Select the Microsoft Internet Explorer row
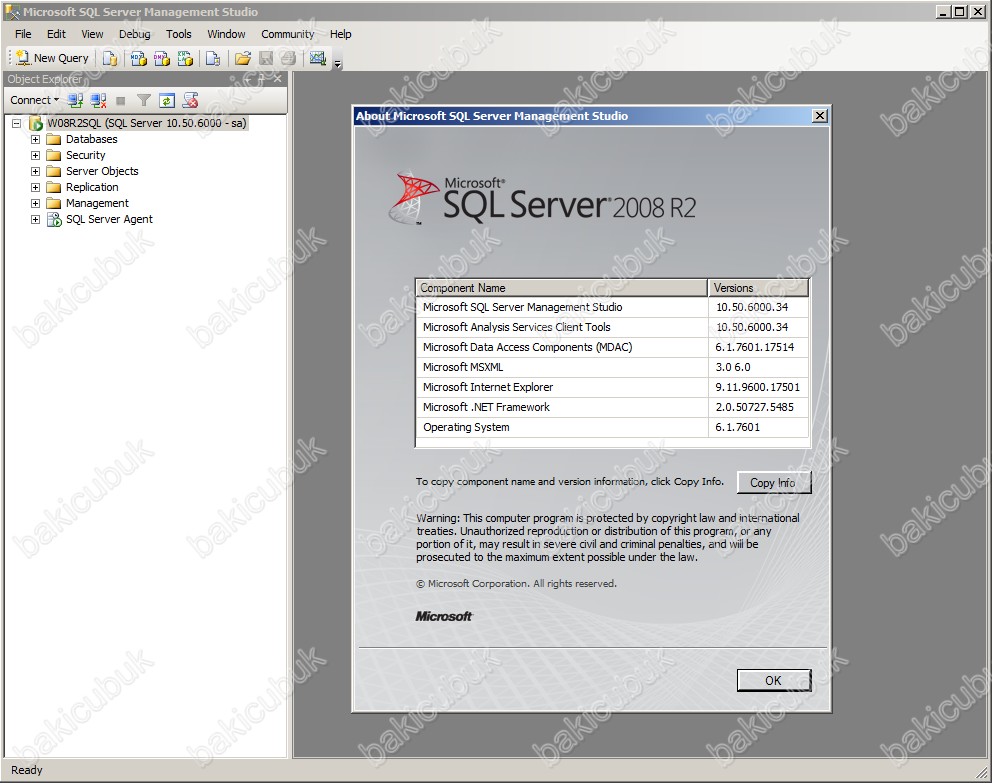This screenshot has width=992, height=783. pos(612,387)
